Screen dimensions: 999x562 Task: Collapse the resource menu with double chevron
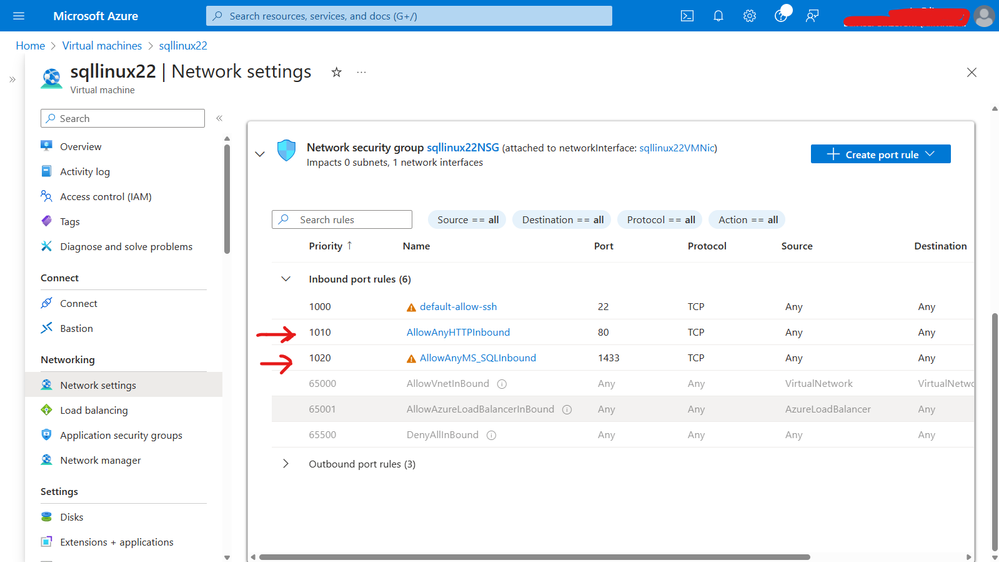pyautogui.click(x=219, y=118)
